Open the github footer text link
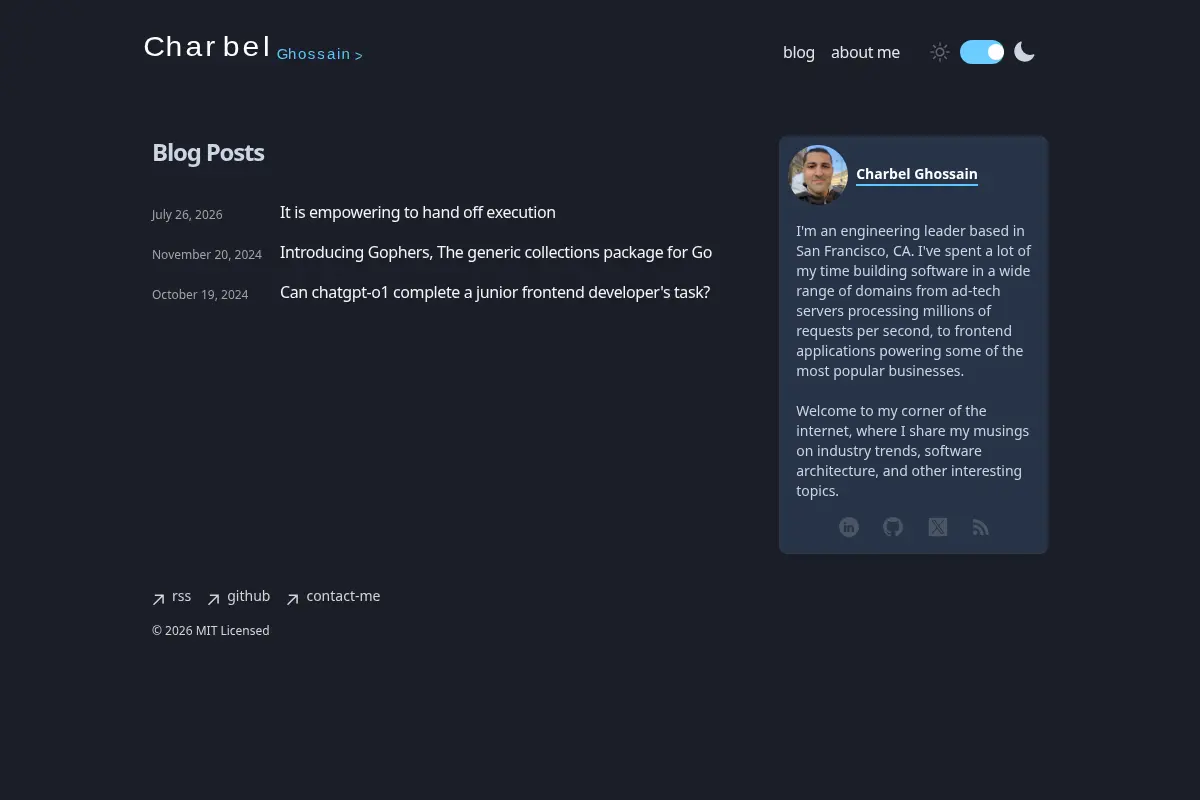The height and width of the screenshot is (800, 1200). [x=248, y=596]
